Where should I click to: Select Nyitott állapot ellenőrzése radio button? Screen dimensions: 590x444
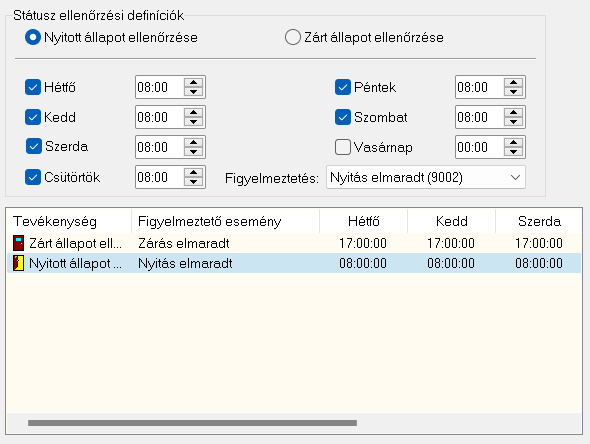[33, 37]
